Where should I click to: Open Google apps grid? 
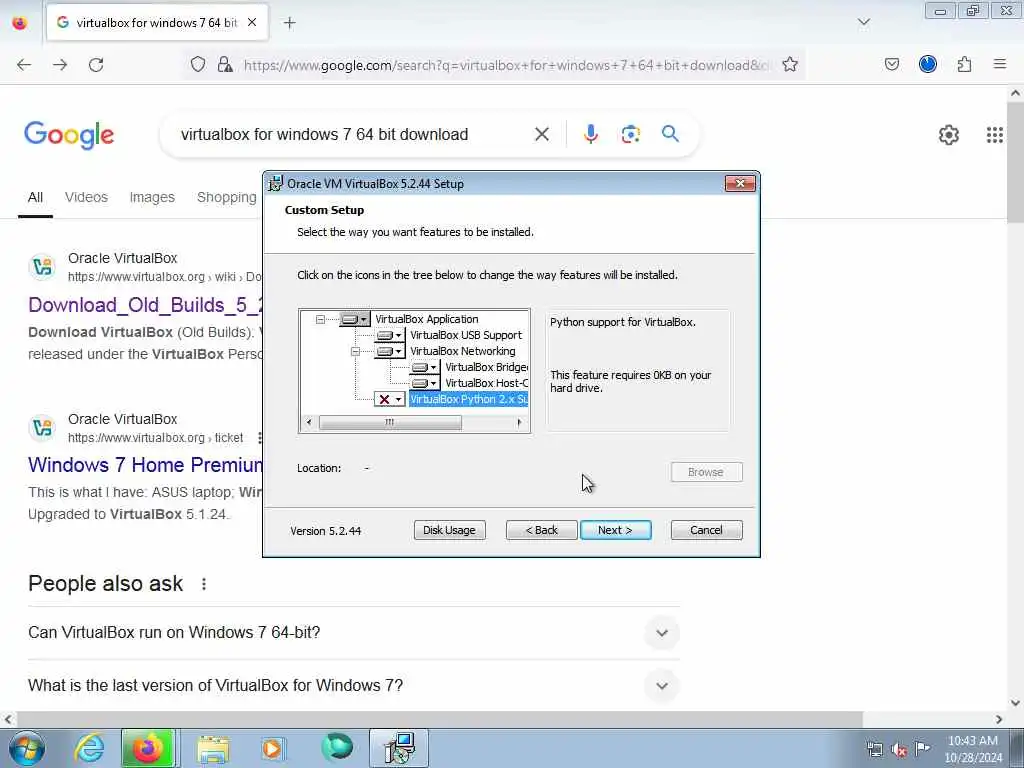click(995, 135)
